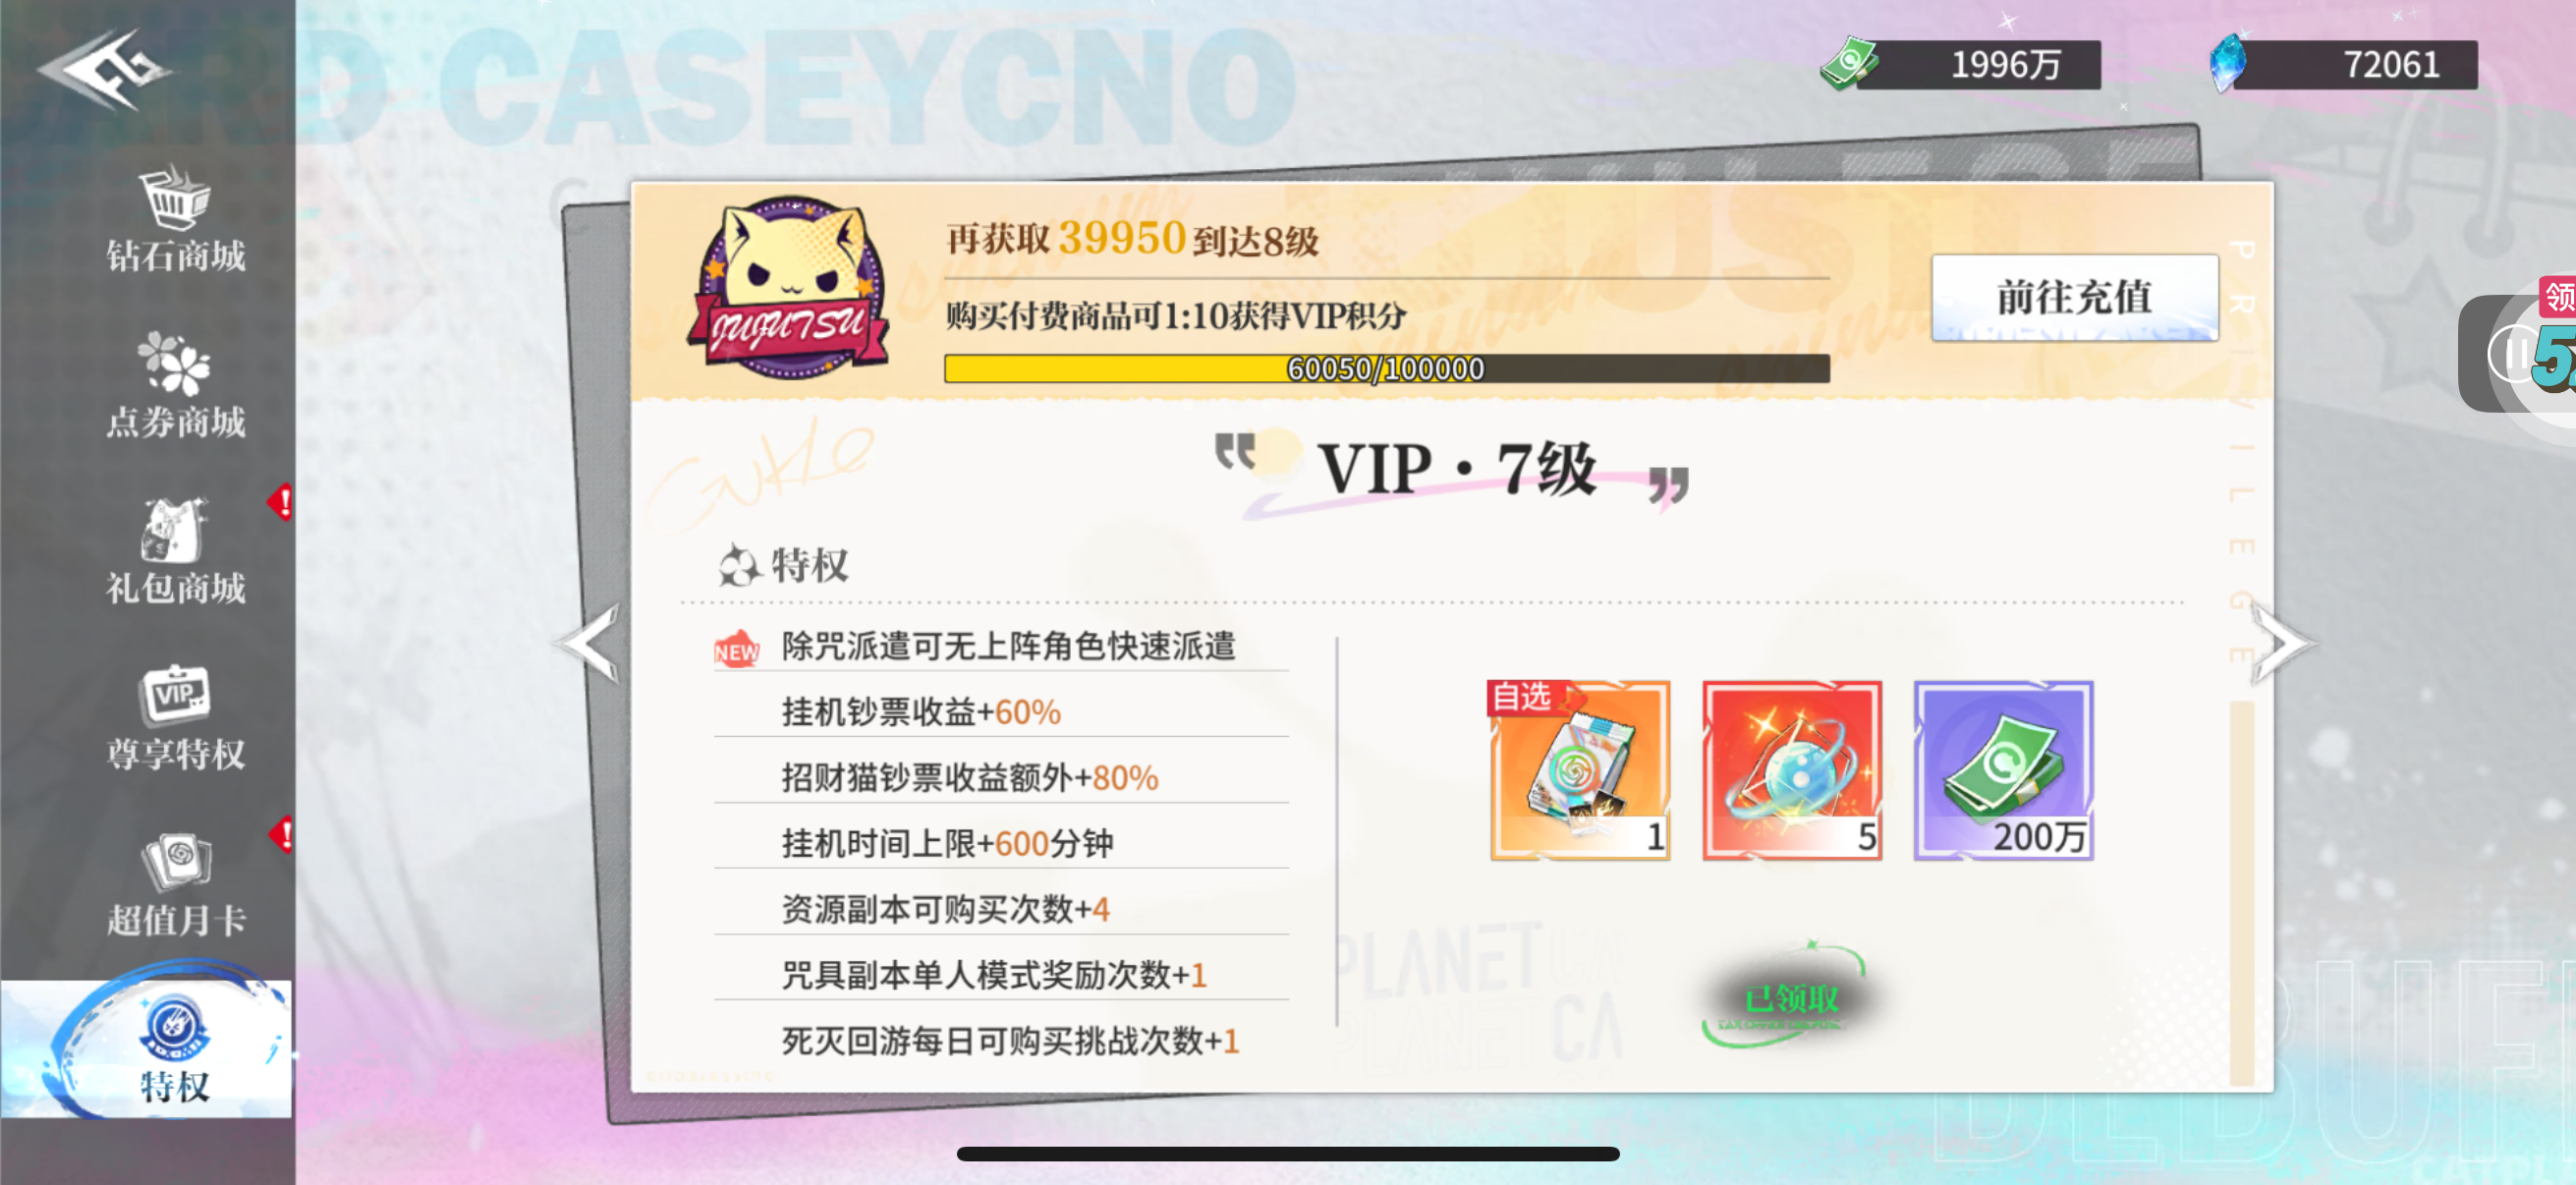The image size is (2576, 1185).
Task: View the red crystal orb reward
Action: point(1791,769)
